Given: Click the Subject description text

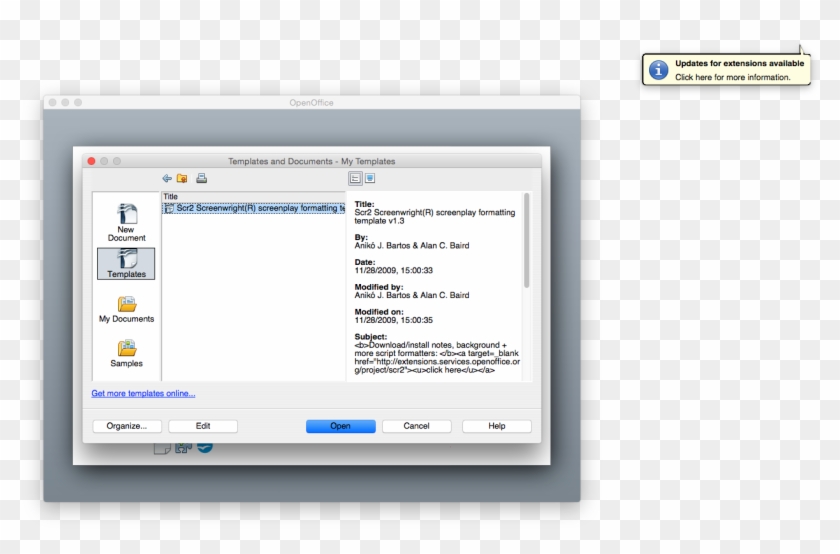Looking at the screenshot, I should (437, 357).
